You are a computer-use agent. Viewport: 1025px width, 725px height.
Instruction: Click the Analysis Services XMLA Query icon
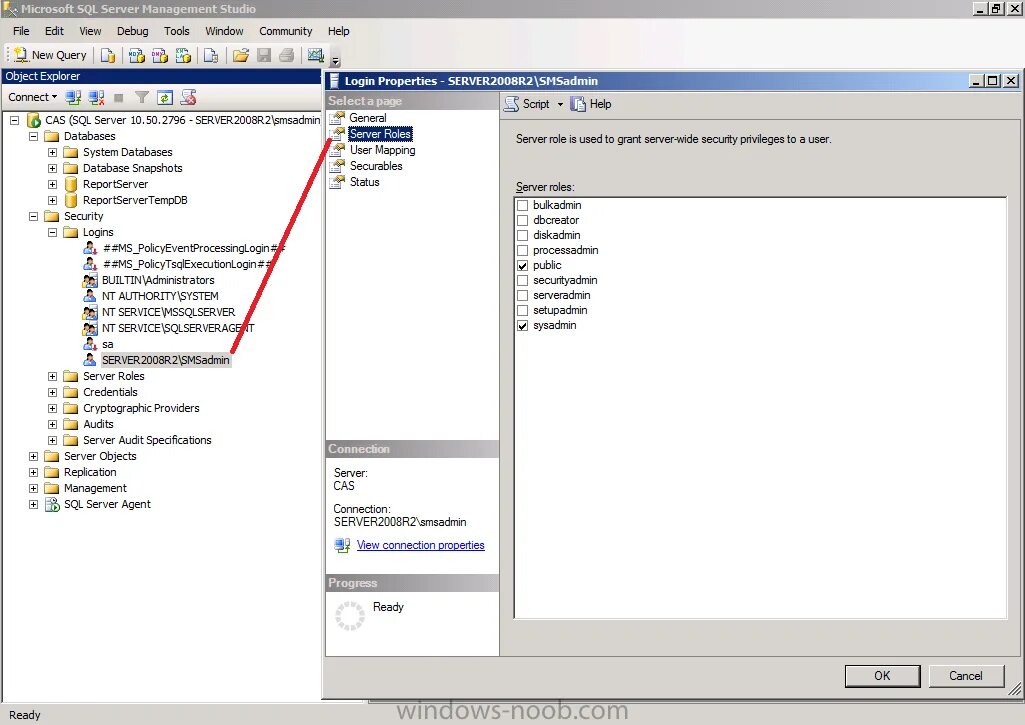(183, 56)
